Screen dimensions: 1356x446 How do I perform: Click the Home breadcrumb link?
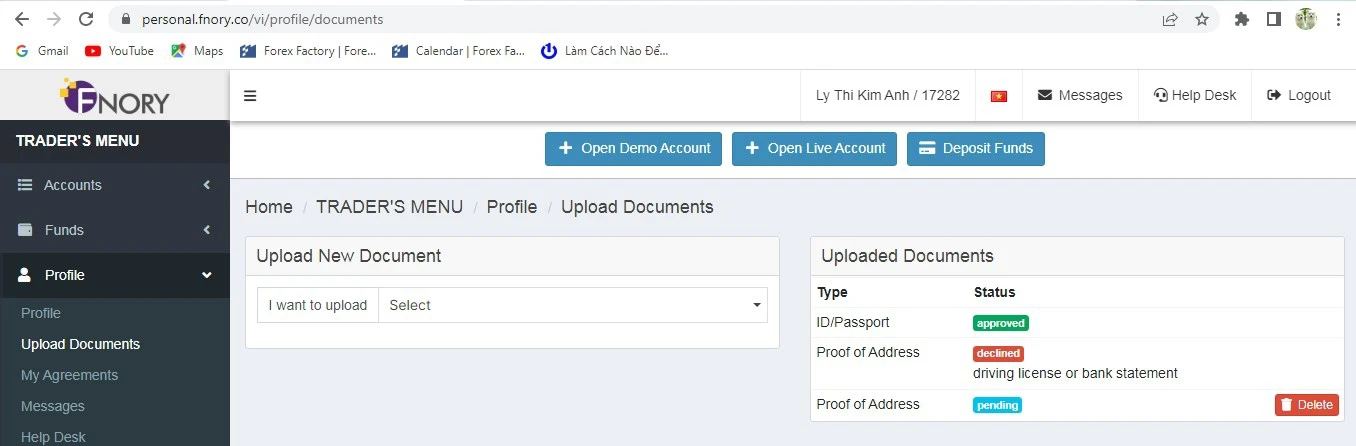[268, 207]
